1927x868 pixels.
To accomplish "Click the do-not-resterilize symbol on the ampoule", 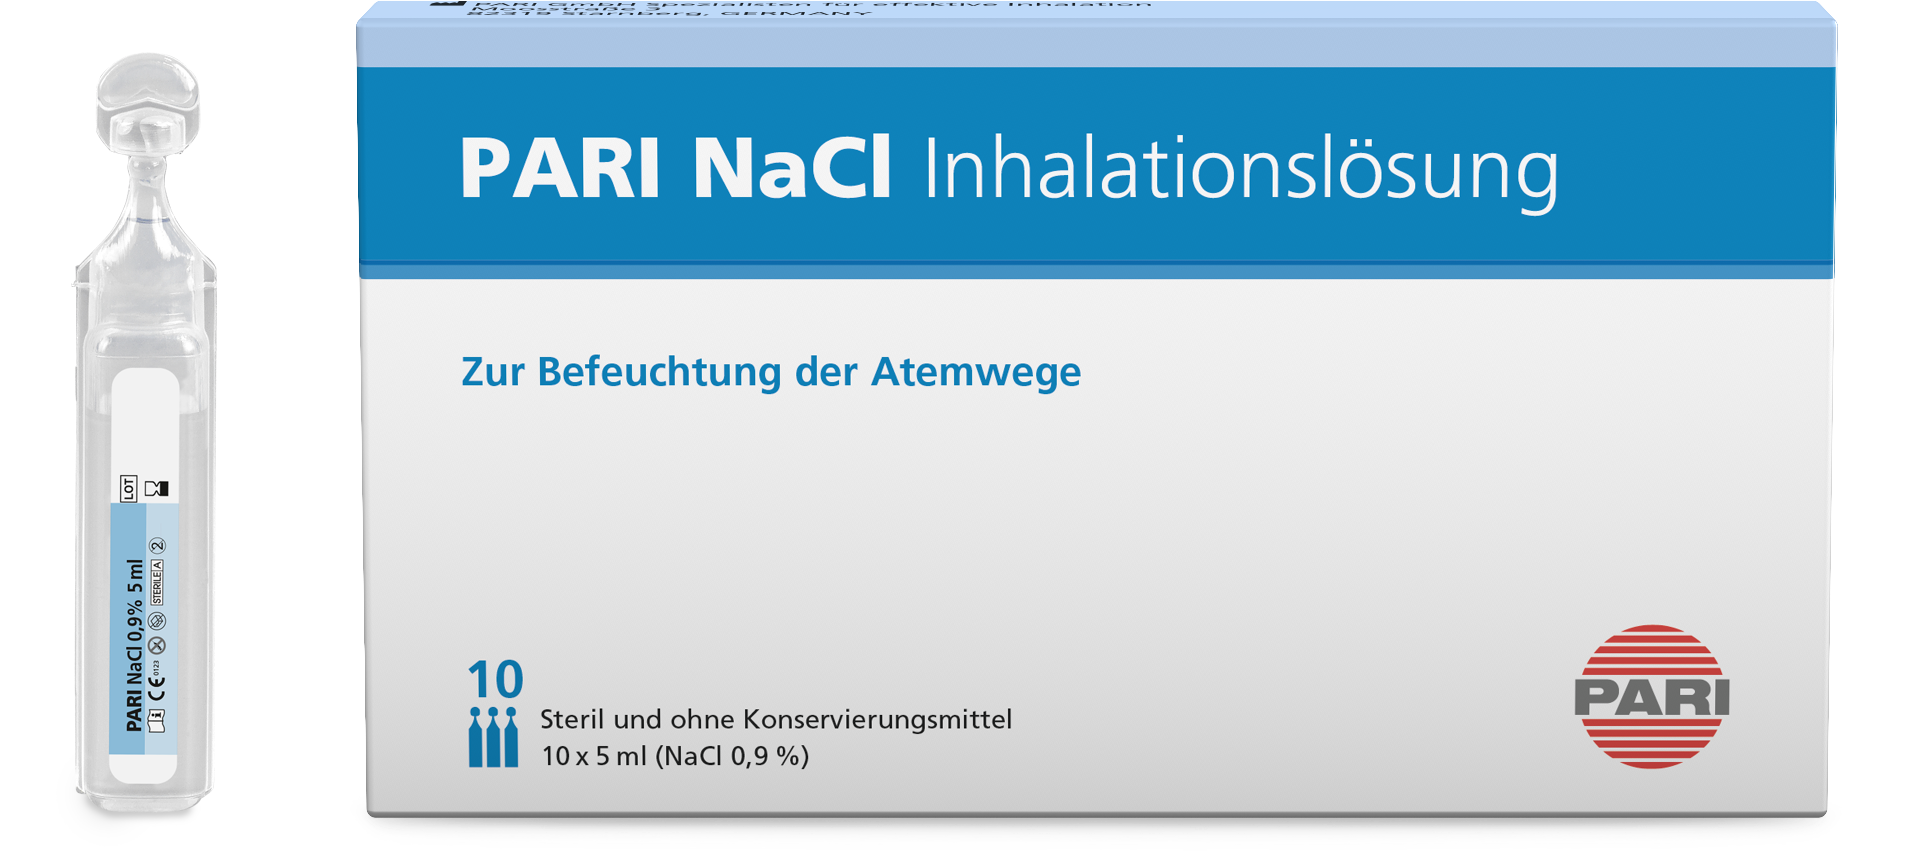I will point(157,621).
